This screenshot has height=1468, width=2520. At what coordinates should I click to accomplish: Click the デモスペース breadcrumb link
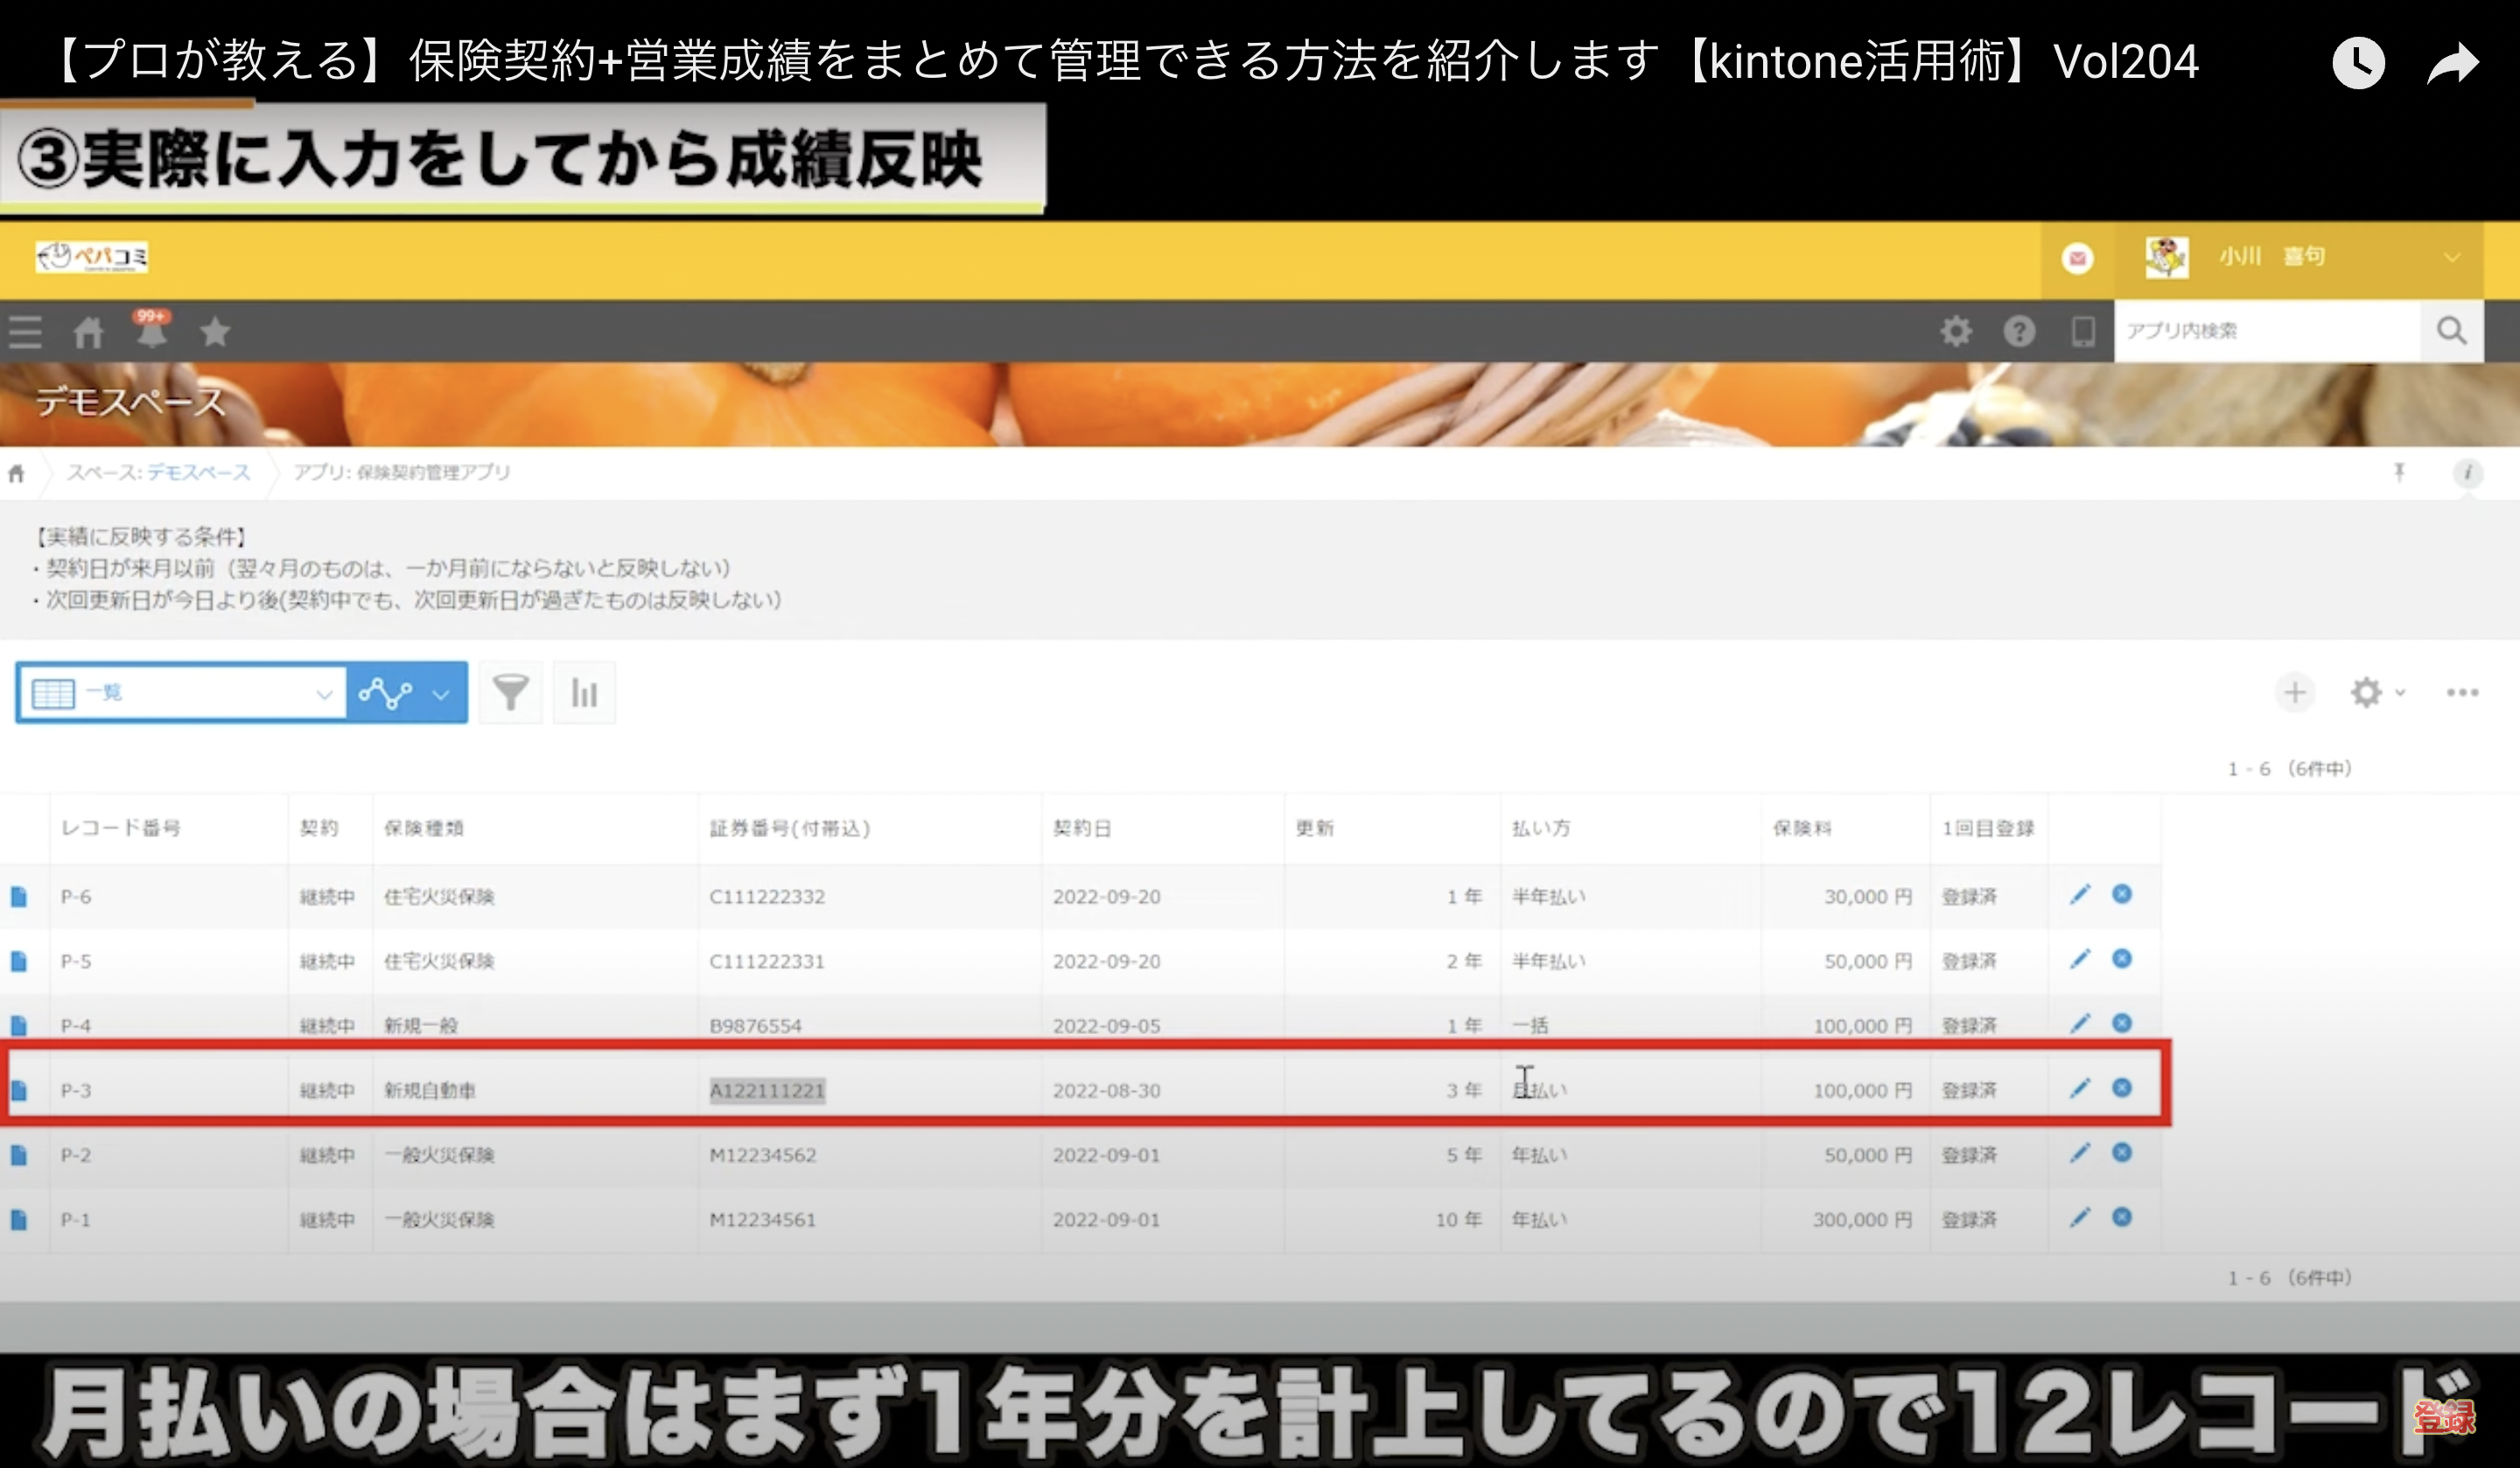[198, 472]
